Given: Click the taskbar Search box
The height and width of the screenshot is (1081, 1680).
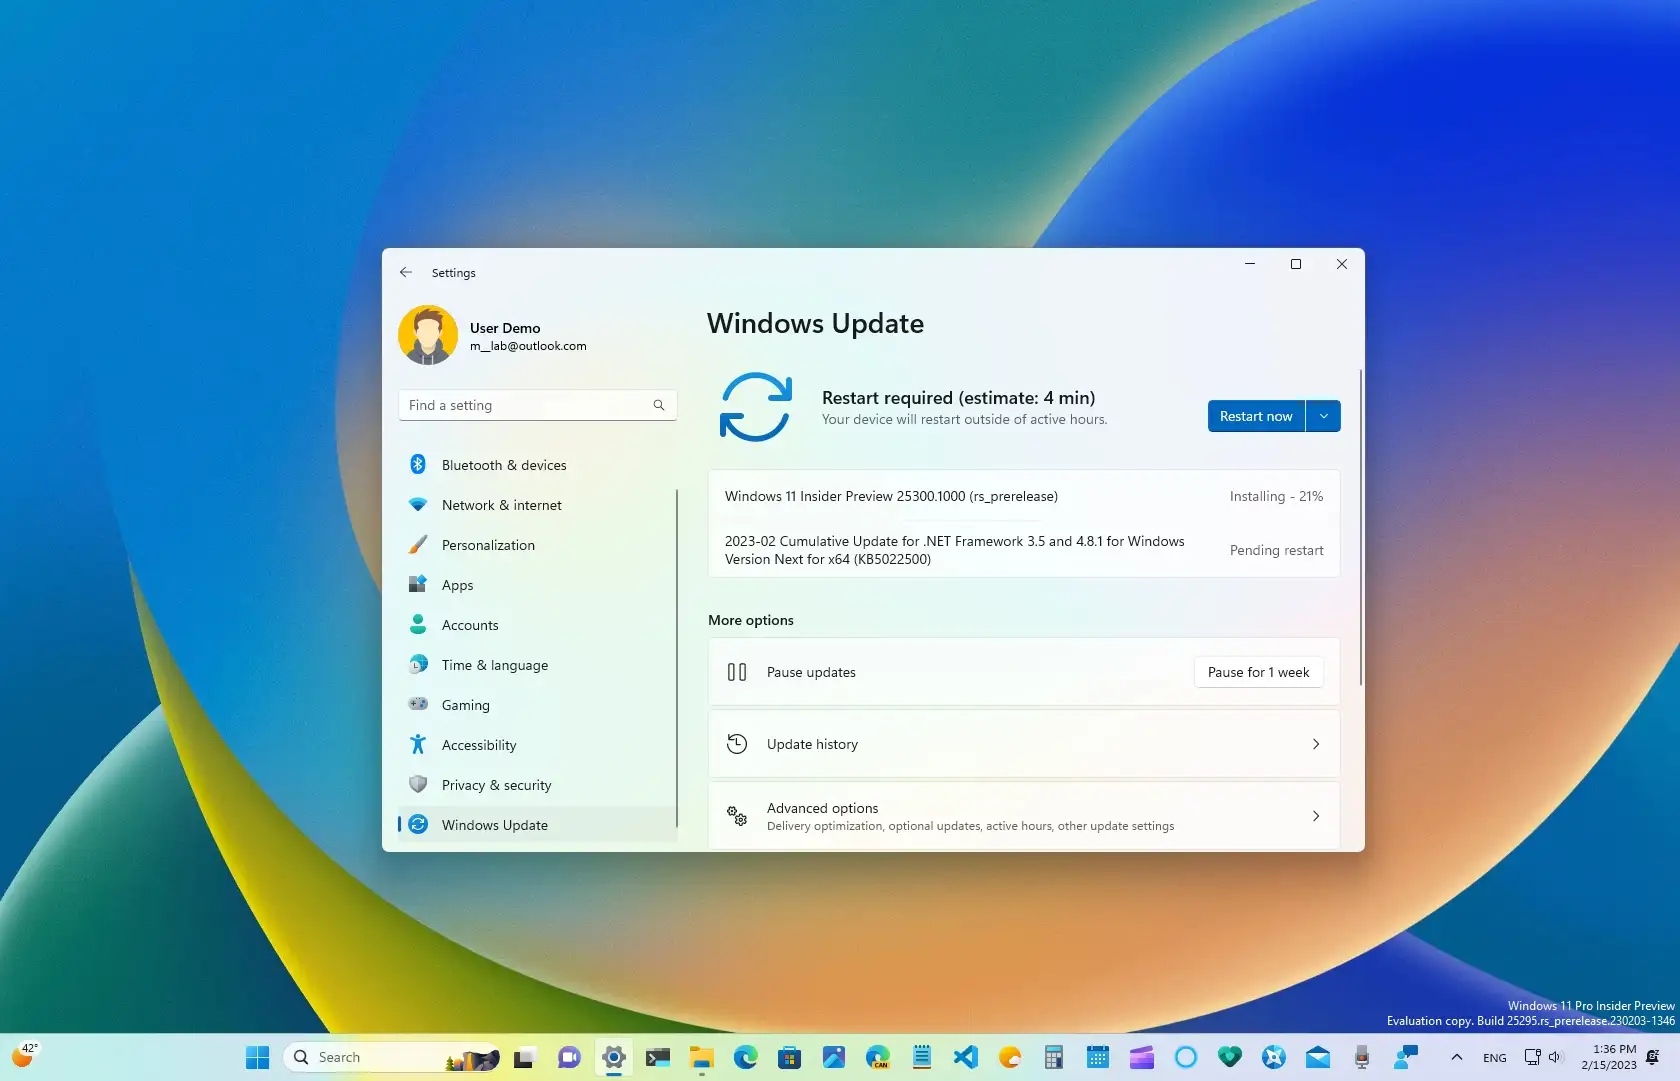Looking at the screenshot, I should coord(393,1057).
